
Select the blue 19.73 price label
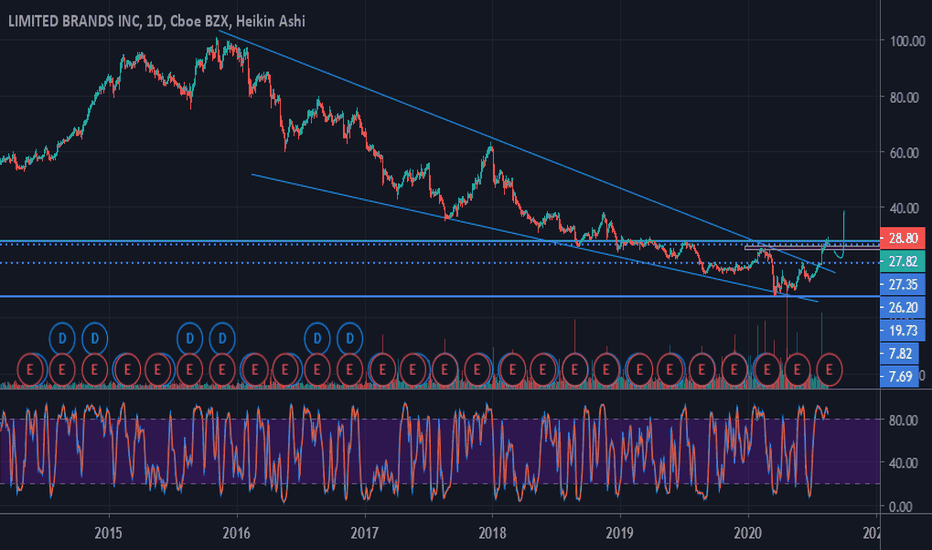pyautogui.click(x=902, y=331)
